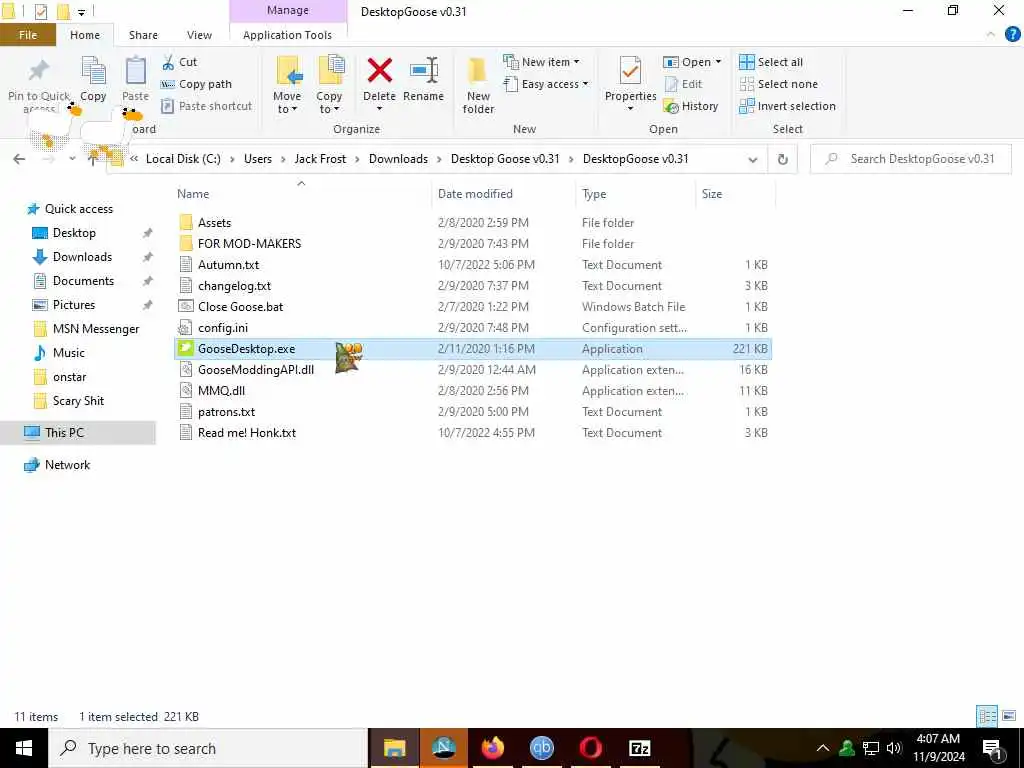Image resolution: width=1024 pixels, height=768 pixels.
Task: Click Select all in the ribbon
Action: (771, 62)
